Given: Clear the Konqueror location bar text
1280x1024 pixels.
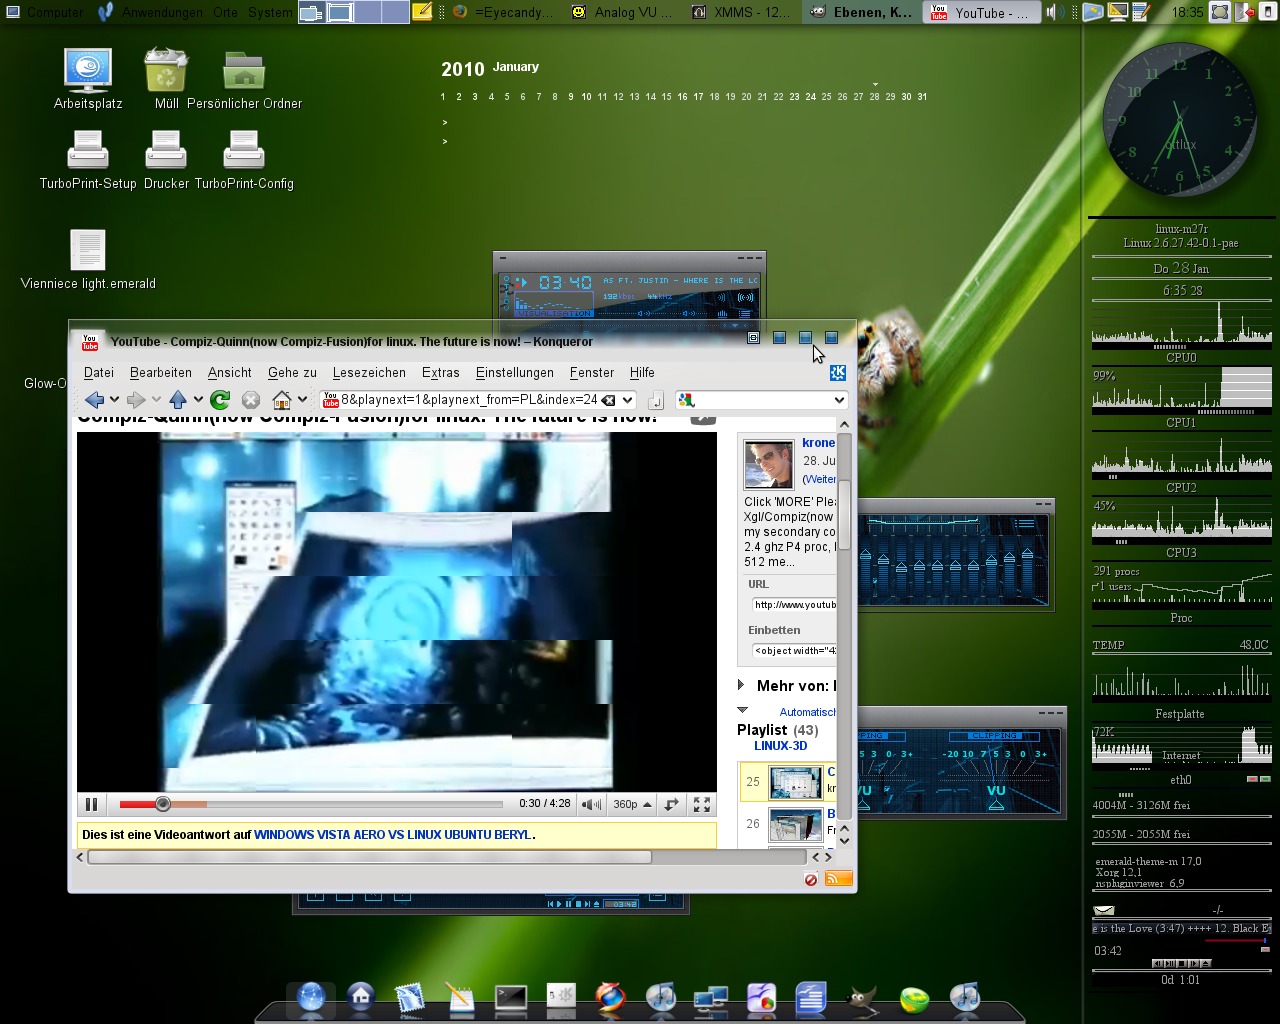Looking at the screenshot, I should (x=608, y=400).
